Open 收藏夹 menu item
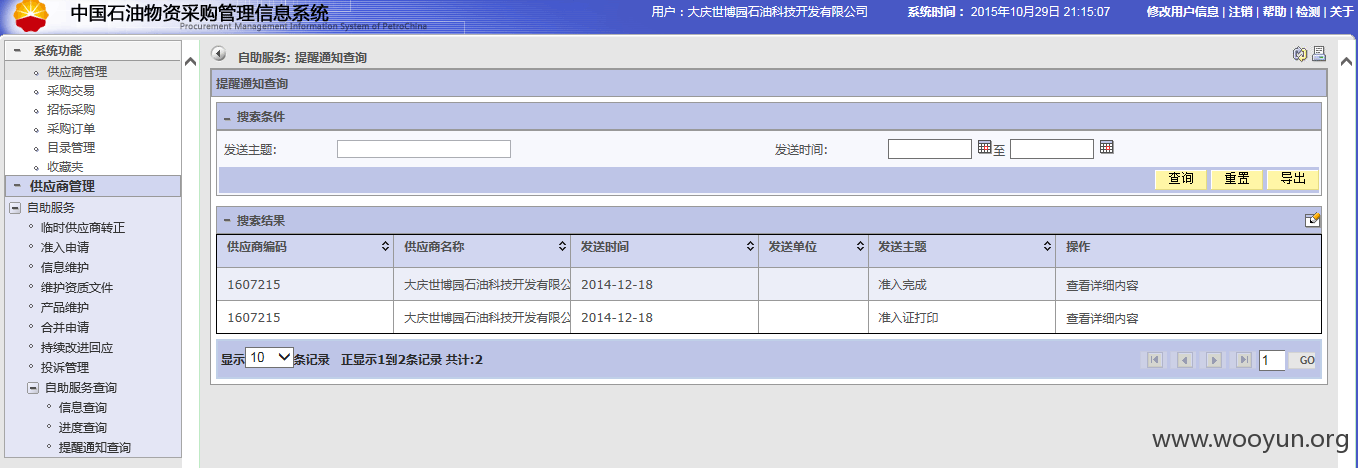The height and width of the screenshot is (468, 1358). [65, 167]
